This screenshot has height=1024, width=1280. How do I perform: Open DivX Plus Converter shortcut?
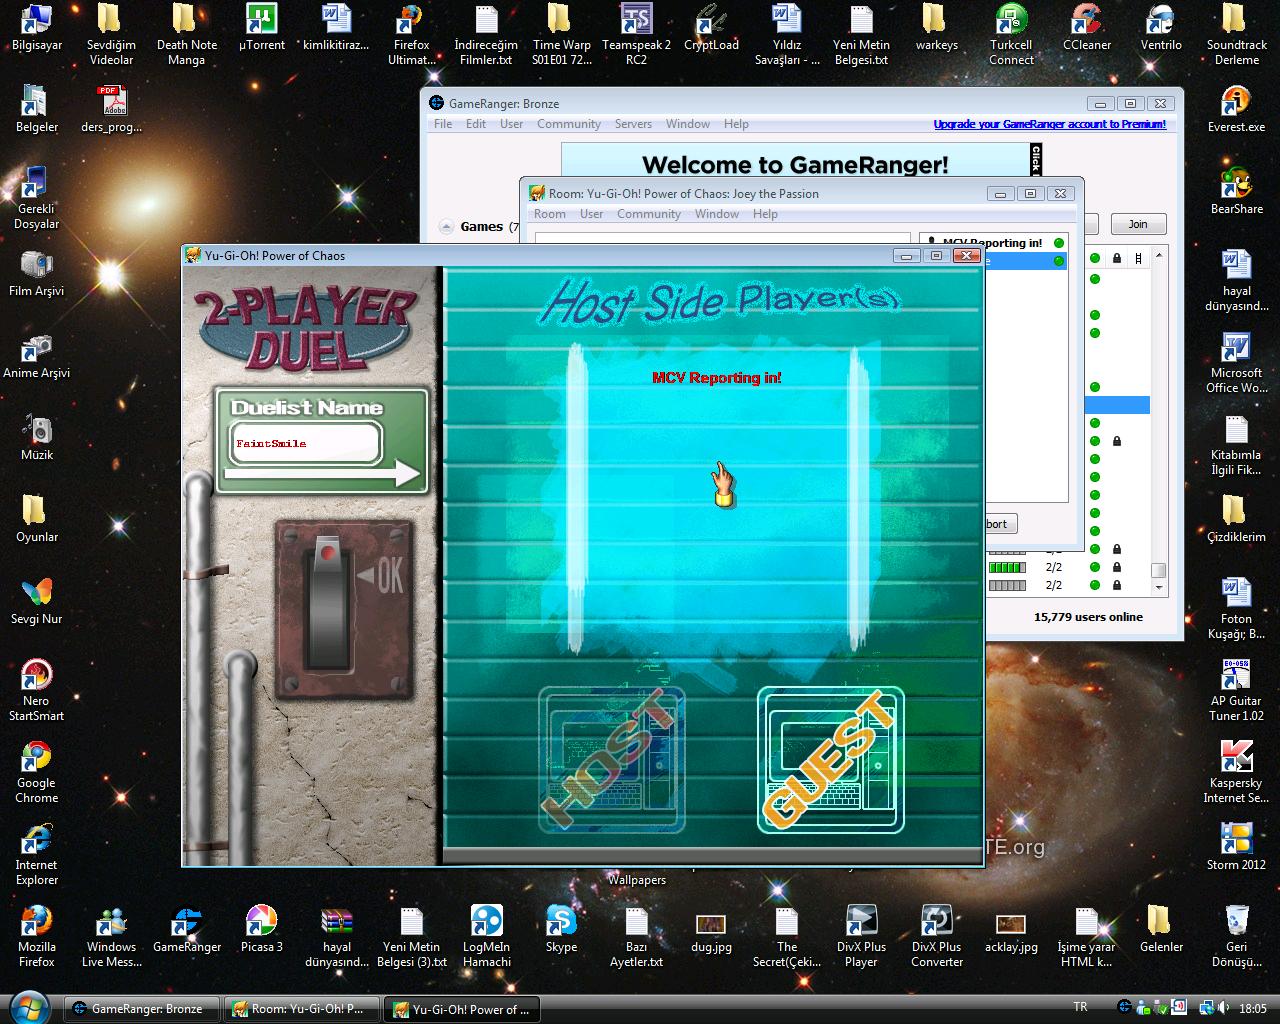click(937, 937)
